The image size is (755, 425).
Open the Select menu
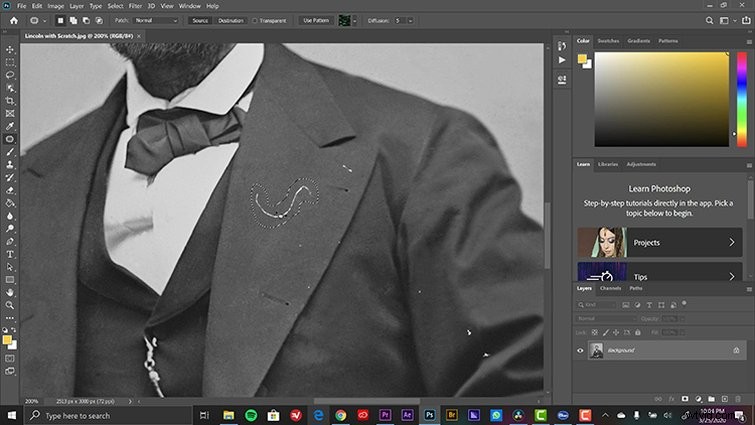[115, 6]
